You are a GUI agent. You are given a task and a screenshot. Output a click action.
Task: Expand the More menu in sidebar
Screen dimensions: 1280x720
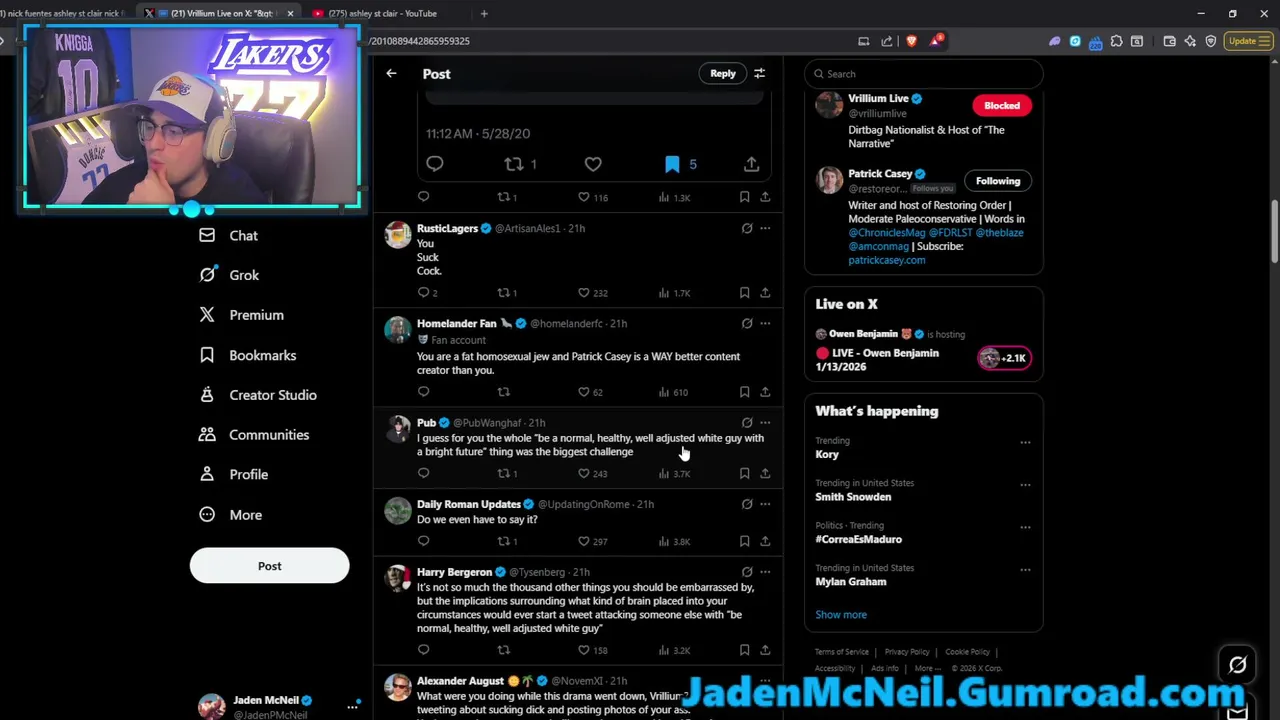tap(230, 515)
